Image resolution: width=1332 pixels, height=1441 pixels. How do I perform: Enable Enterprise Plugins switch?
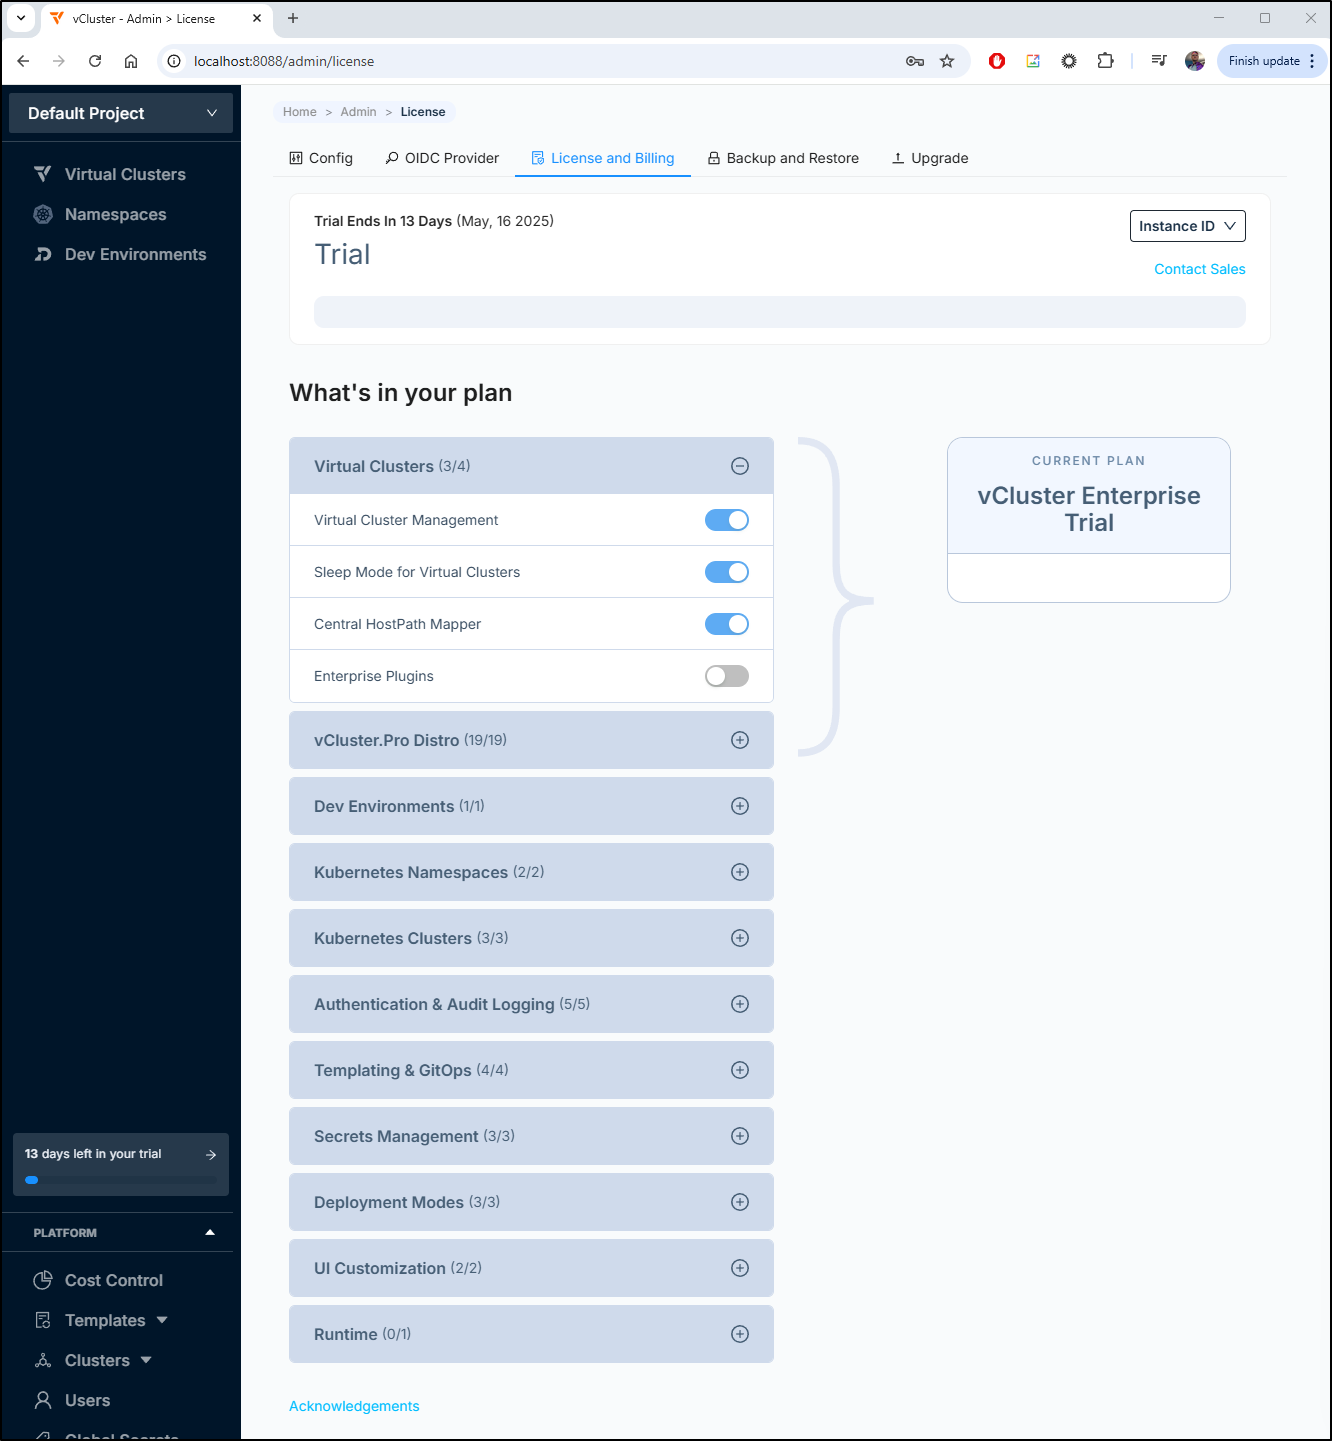[x=727, y=676]
